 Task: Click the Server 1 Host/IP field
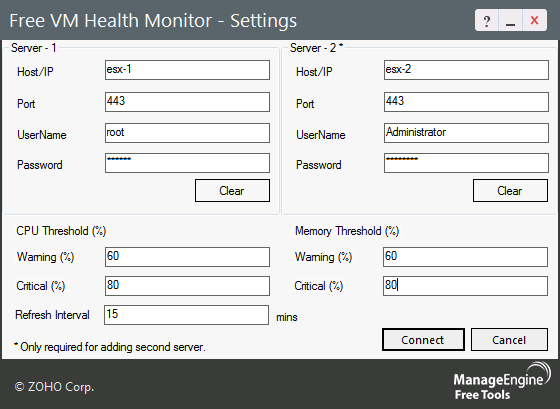coord(187,70)
